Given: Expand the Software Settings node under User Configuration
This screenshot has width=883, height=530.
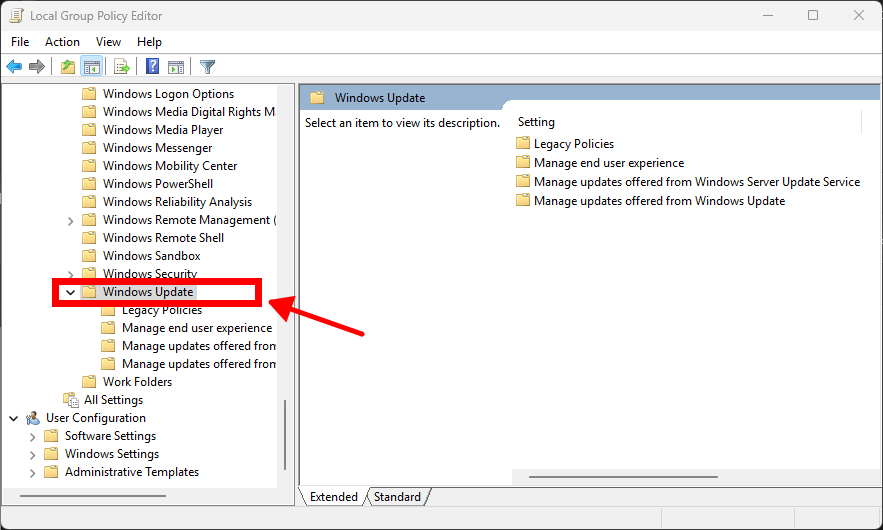Looking at the screenshot, I should [x=32, y=436].
